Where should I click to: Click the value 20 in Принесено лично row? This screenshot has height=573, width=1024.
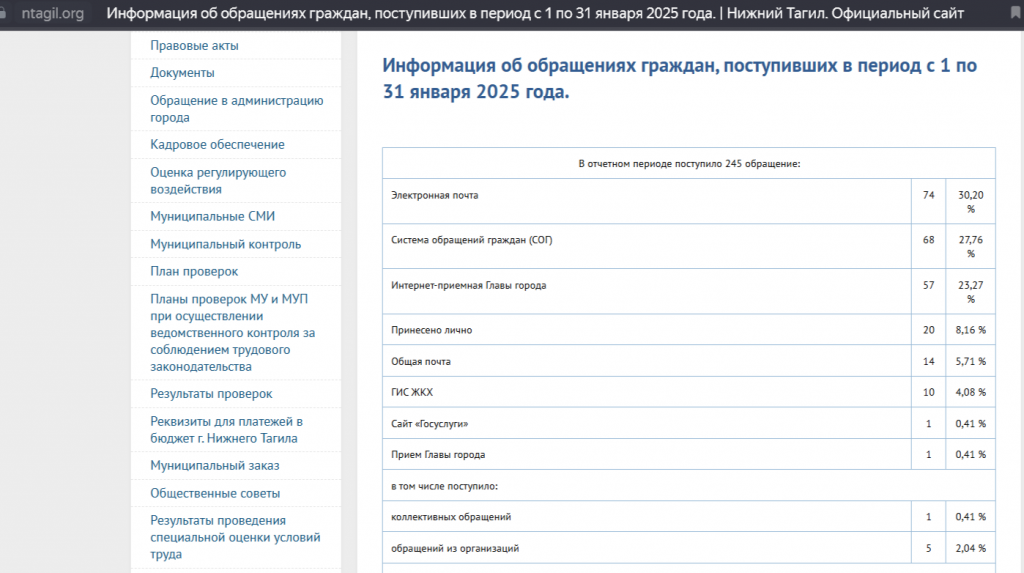click(x=929, y=331)
